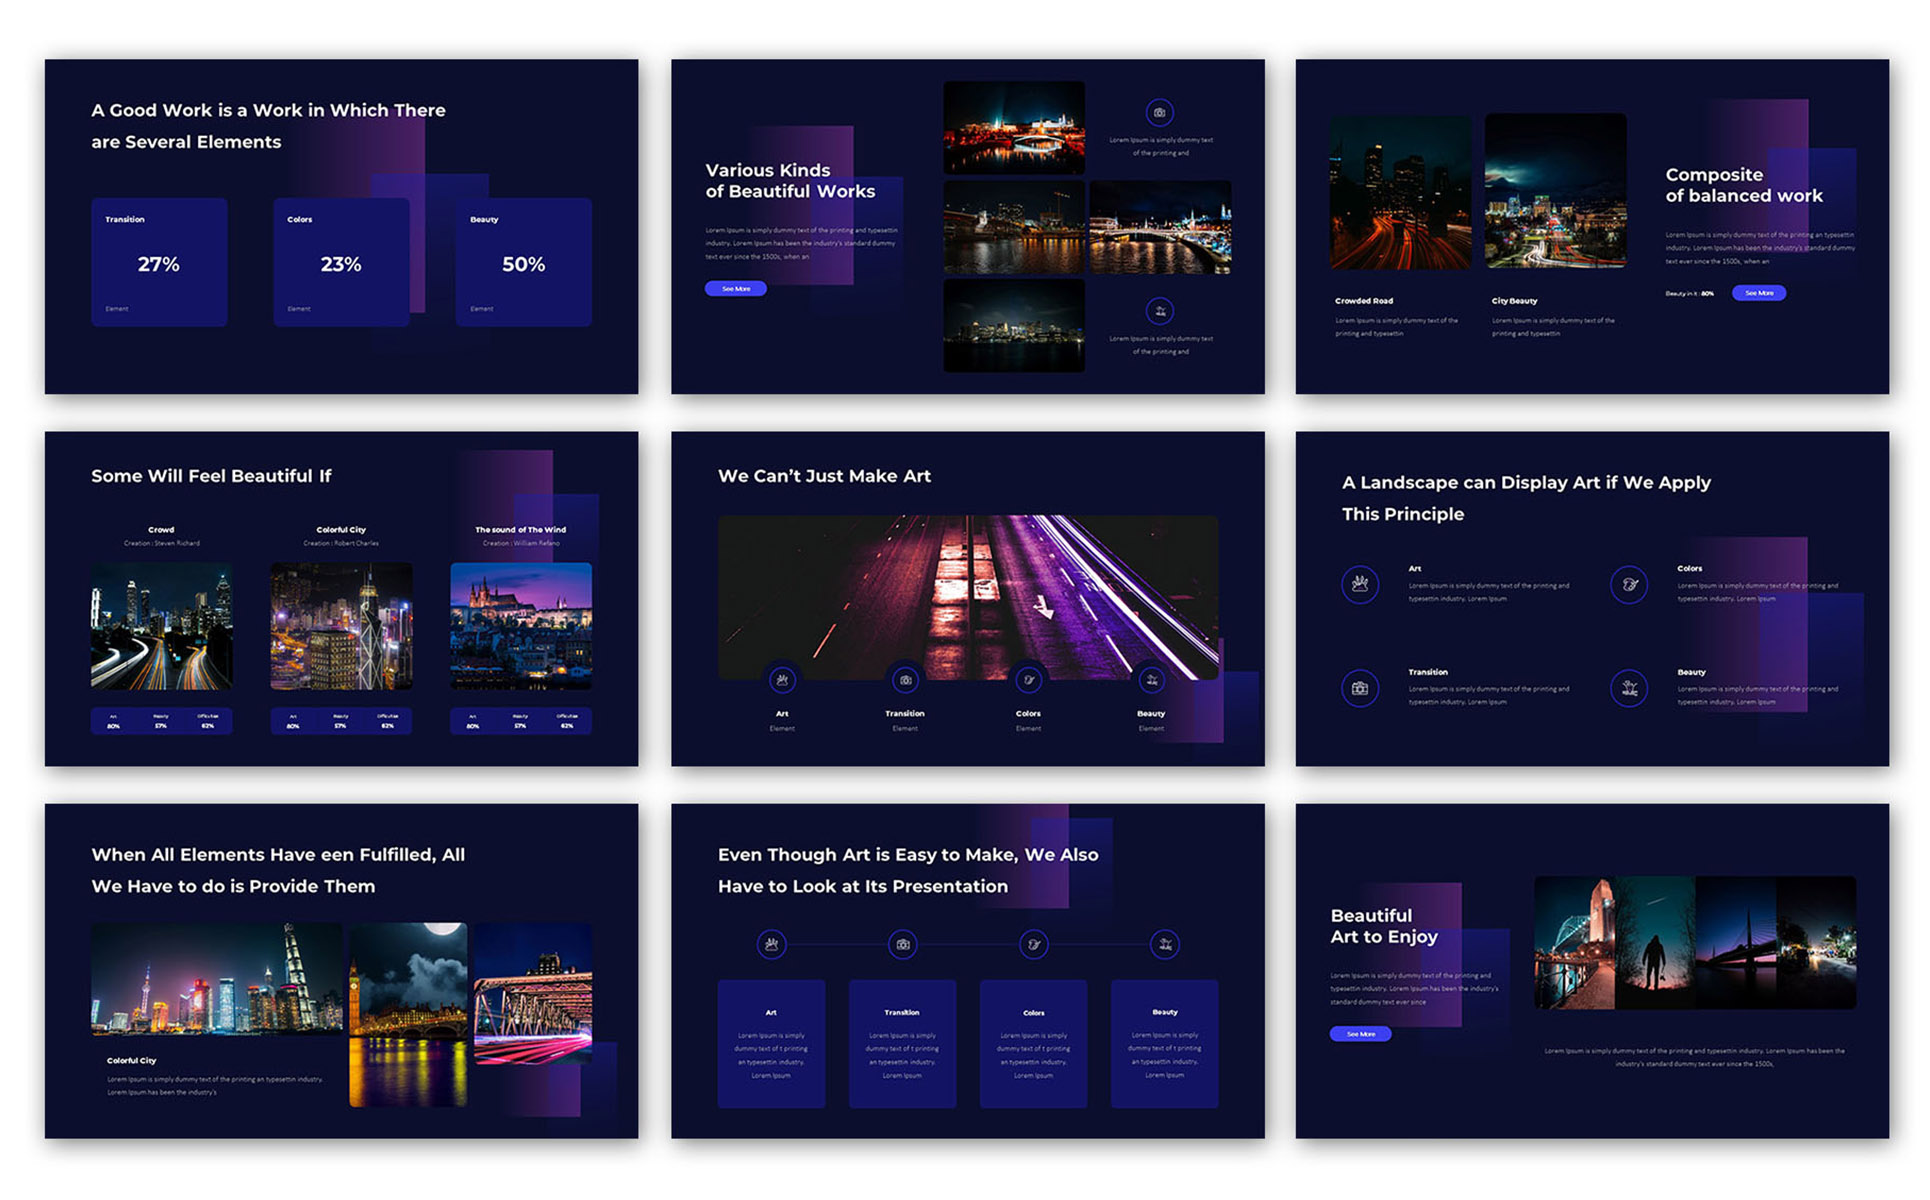Click 'See More' on 'Composite of balanced work' slide
This screenshot has height=1200, width=1930.
coord(1759,293)
